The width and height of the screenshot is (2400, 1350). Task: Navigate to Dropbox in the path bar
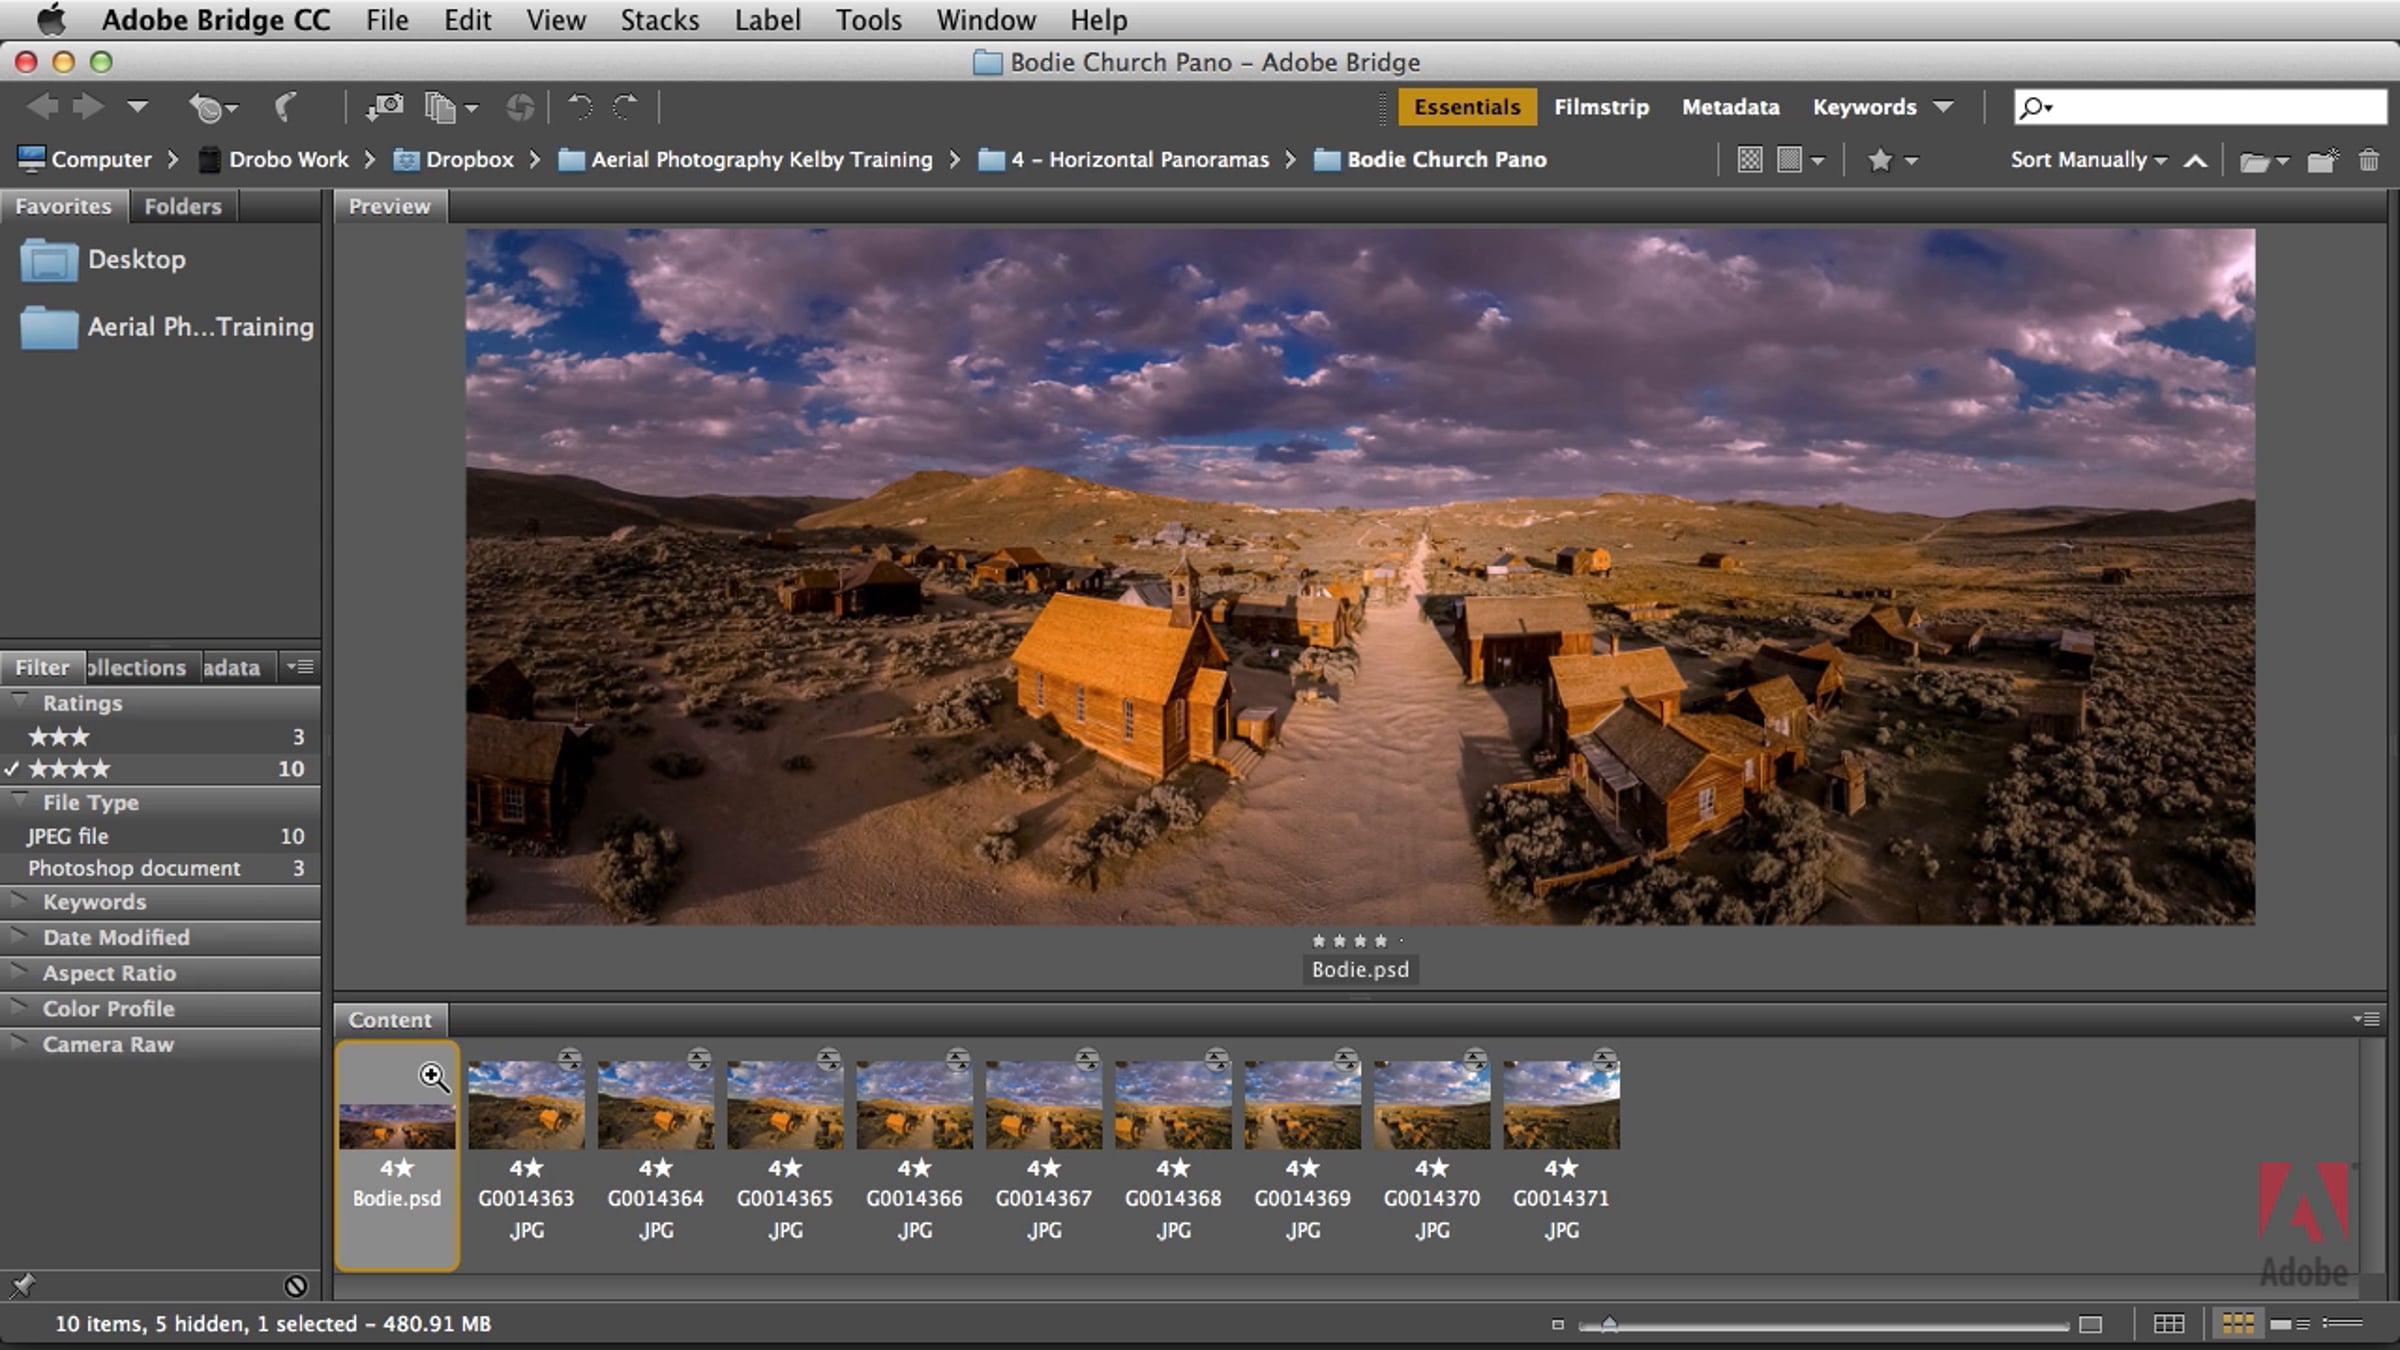(x=468, y=160)
